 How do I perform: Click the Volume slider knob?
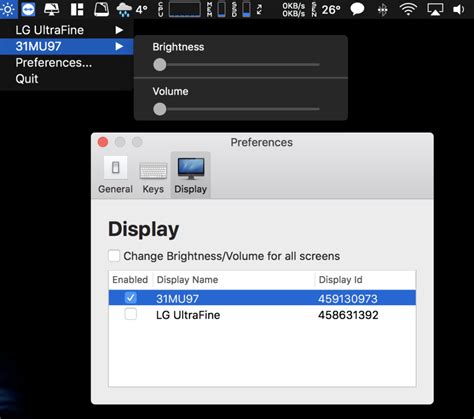point(160,109)
